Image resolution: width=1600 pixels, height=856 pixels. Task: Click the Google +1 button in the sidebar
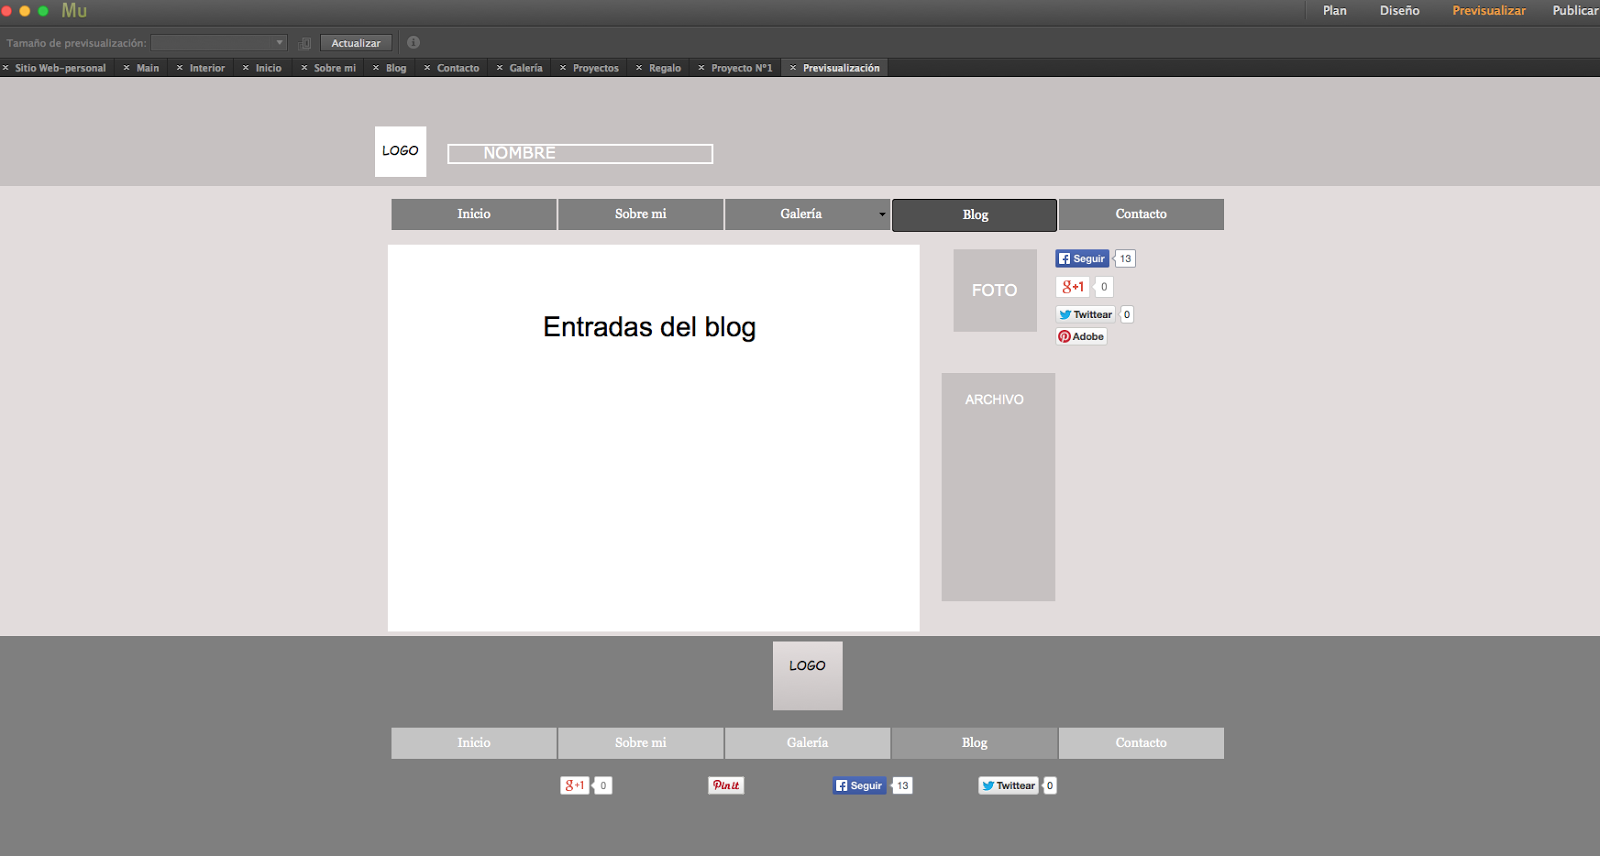1072,286
